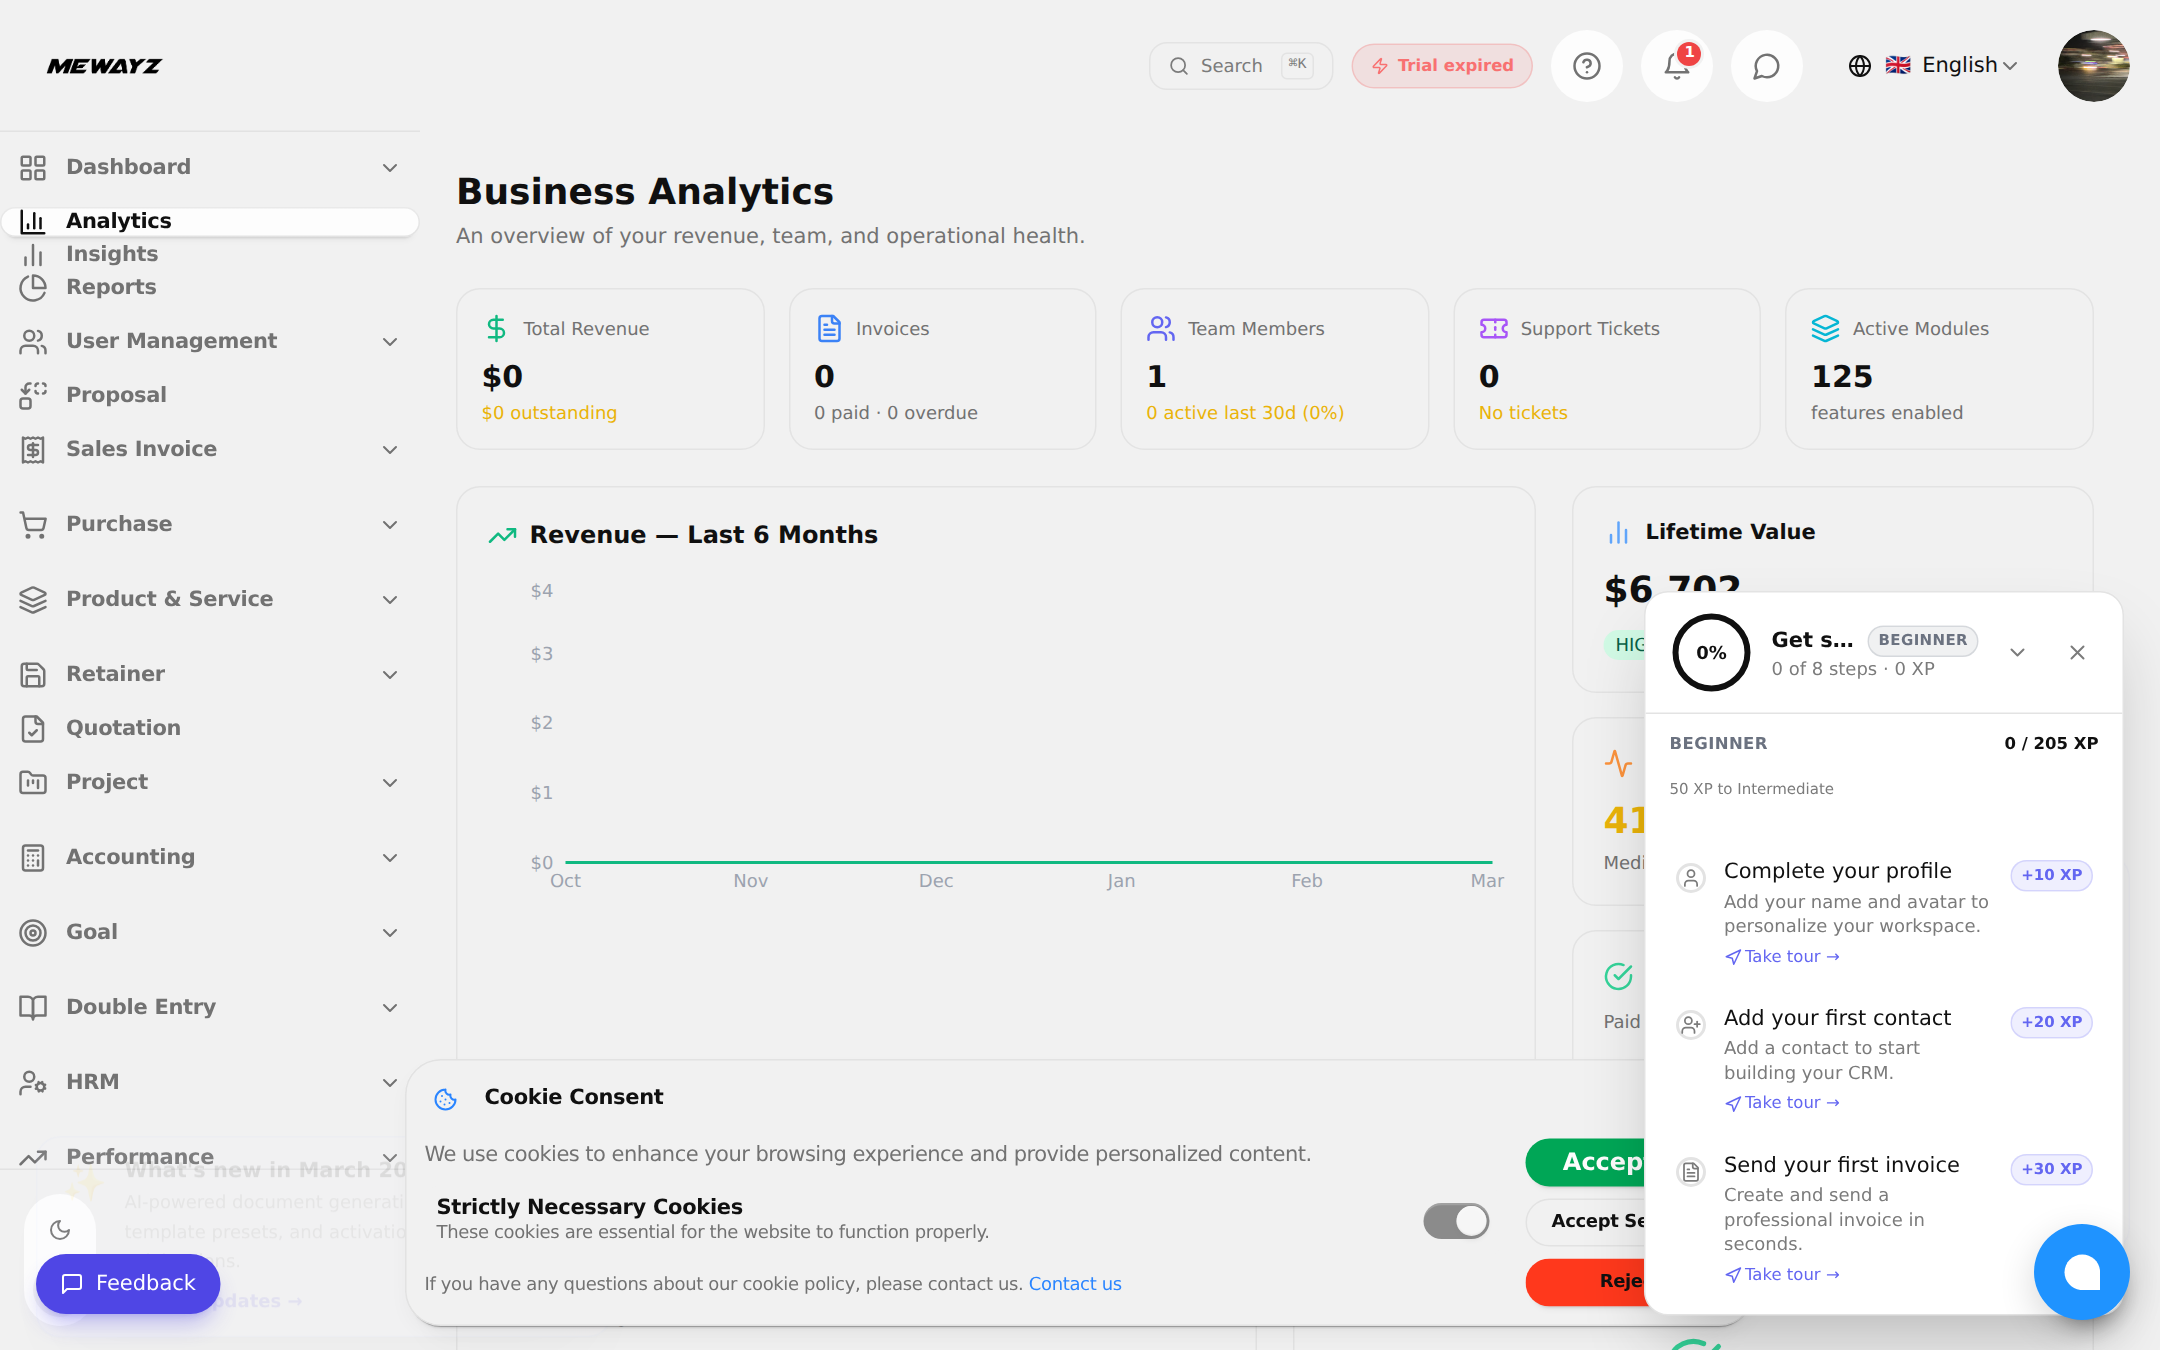Open notifications bell with badge

(1676, 65)
